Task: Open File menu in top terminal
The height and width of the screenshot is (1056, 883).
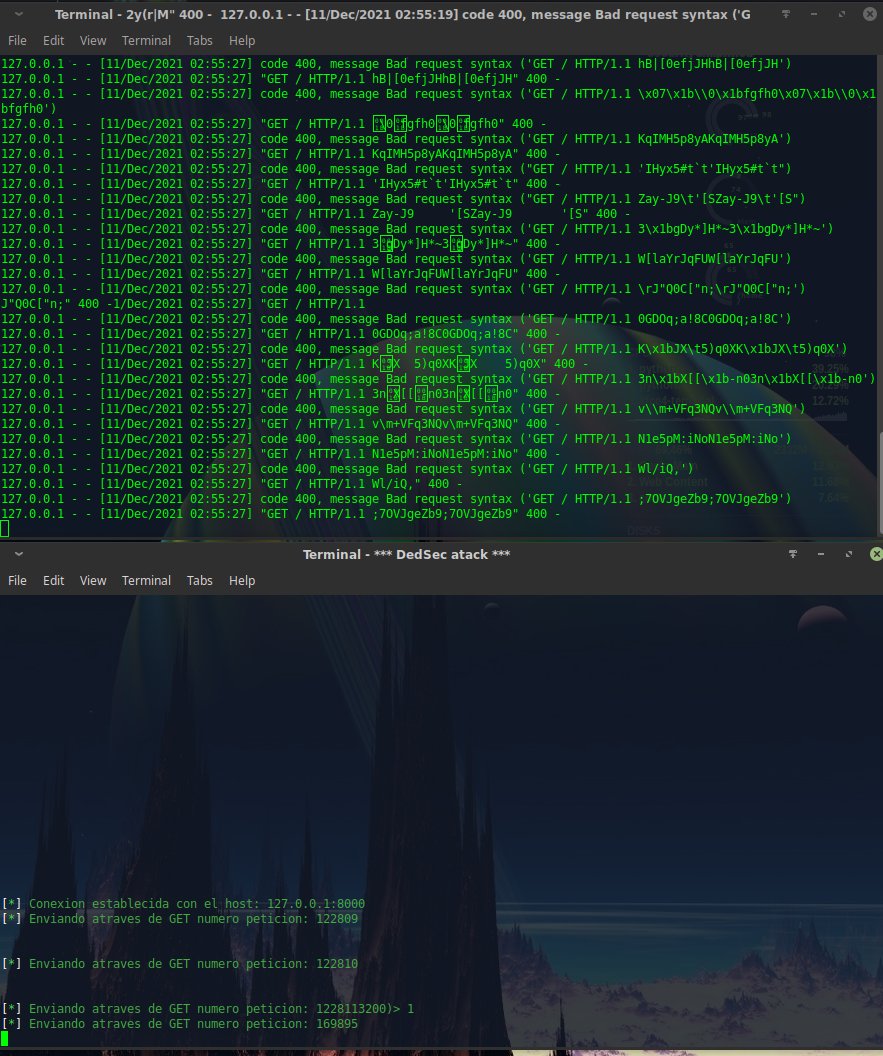Action: tap(17, 40)
